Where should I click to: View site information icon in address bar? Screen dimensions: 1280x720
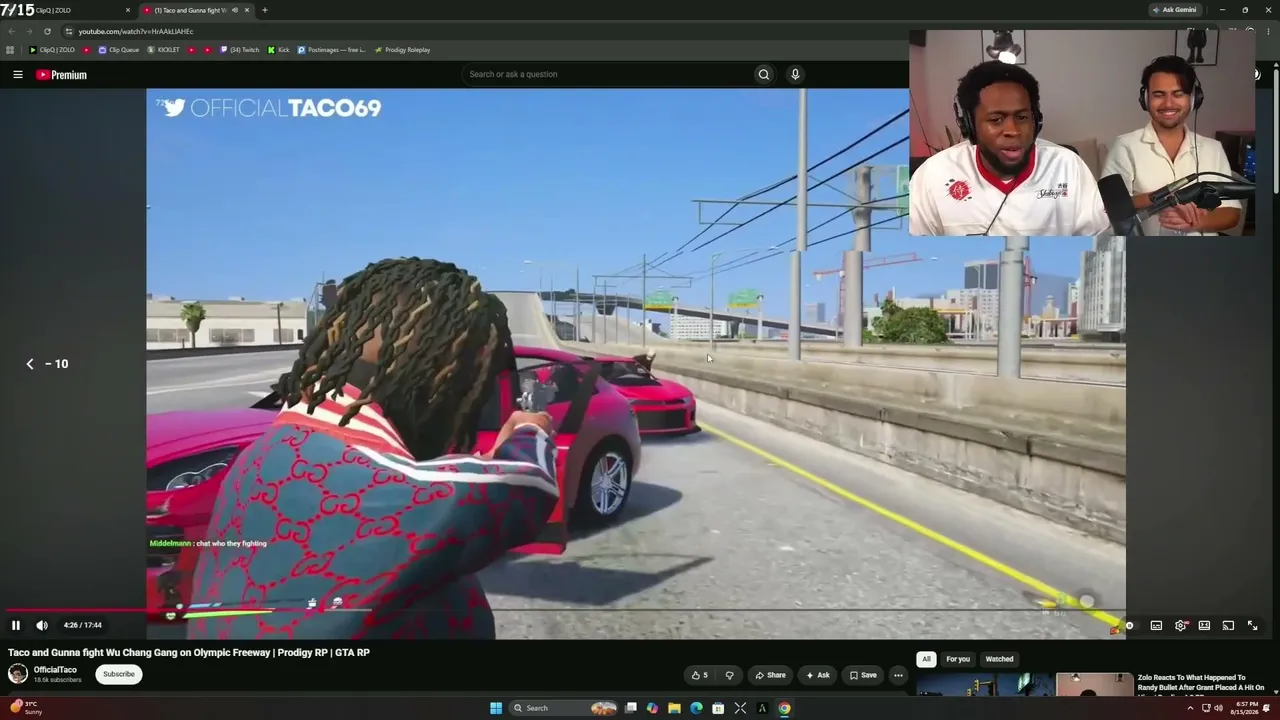click(x=69, y=31)
